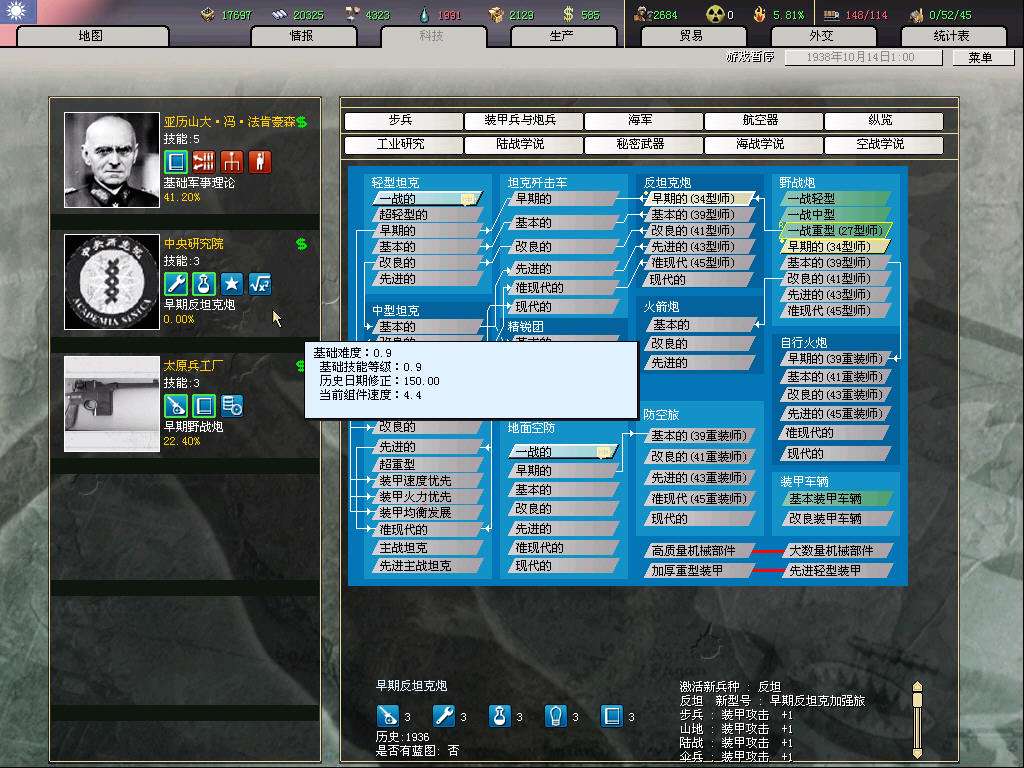Viewport: 1024px width, 768px height.
Task: Click the national flag icon in top-left corner
Action: pos(18,11)
